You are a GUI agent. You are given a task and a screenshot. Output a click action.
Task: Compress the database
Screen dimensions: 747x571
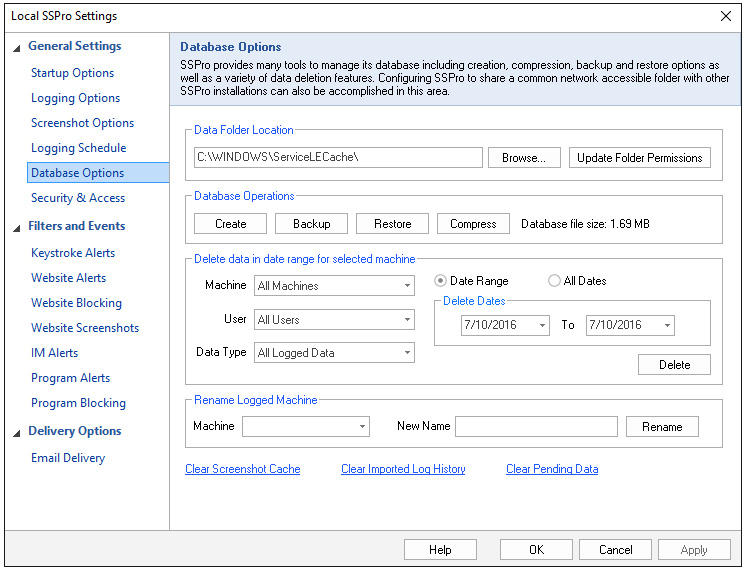pyautogui.click(x=473, y=224)
